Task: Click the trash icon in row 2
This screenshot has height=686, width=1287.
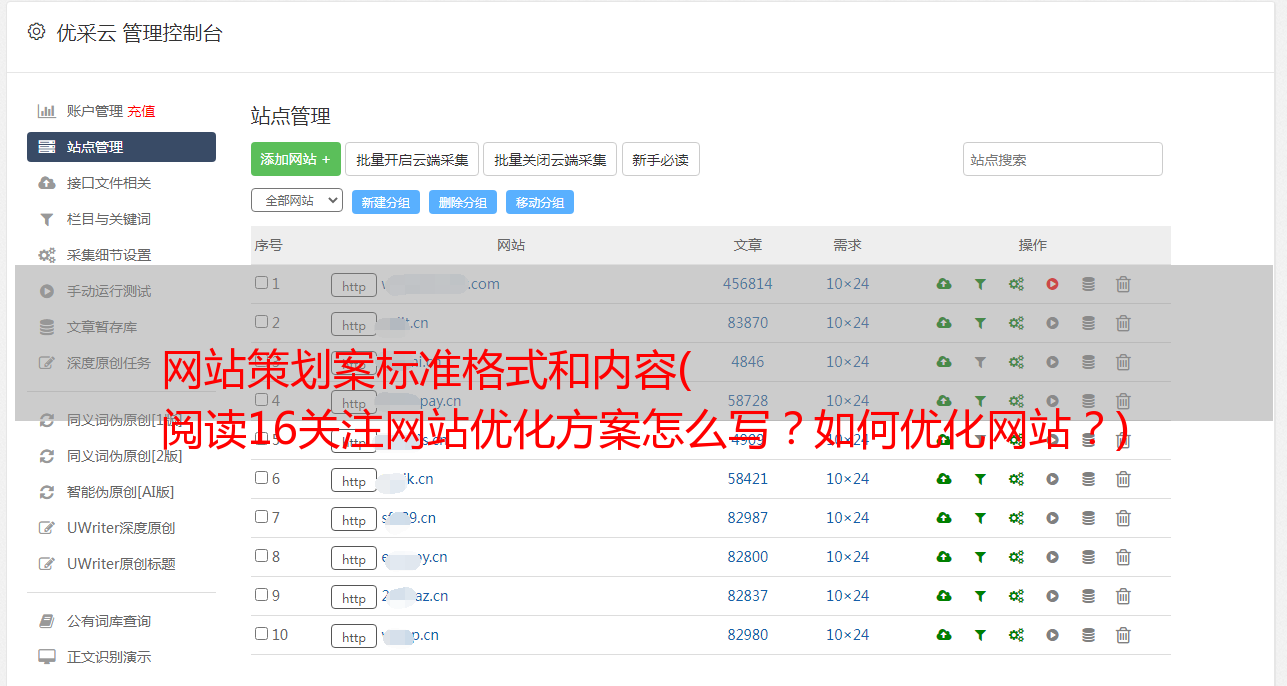Action: pos(1123,323)
